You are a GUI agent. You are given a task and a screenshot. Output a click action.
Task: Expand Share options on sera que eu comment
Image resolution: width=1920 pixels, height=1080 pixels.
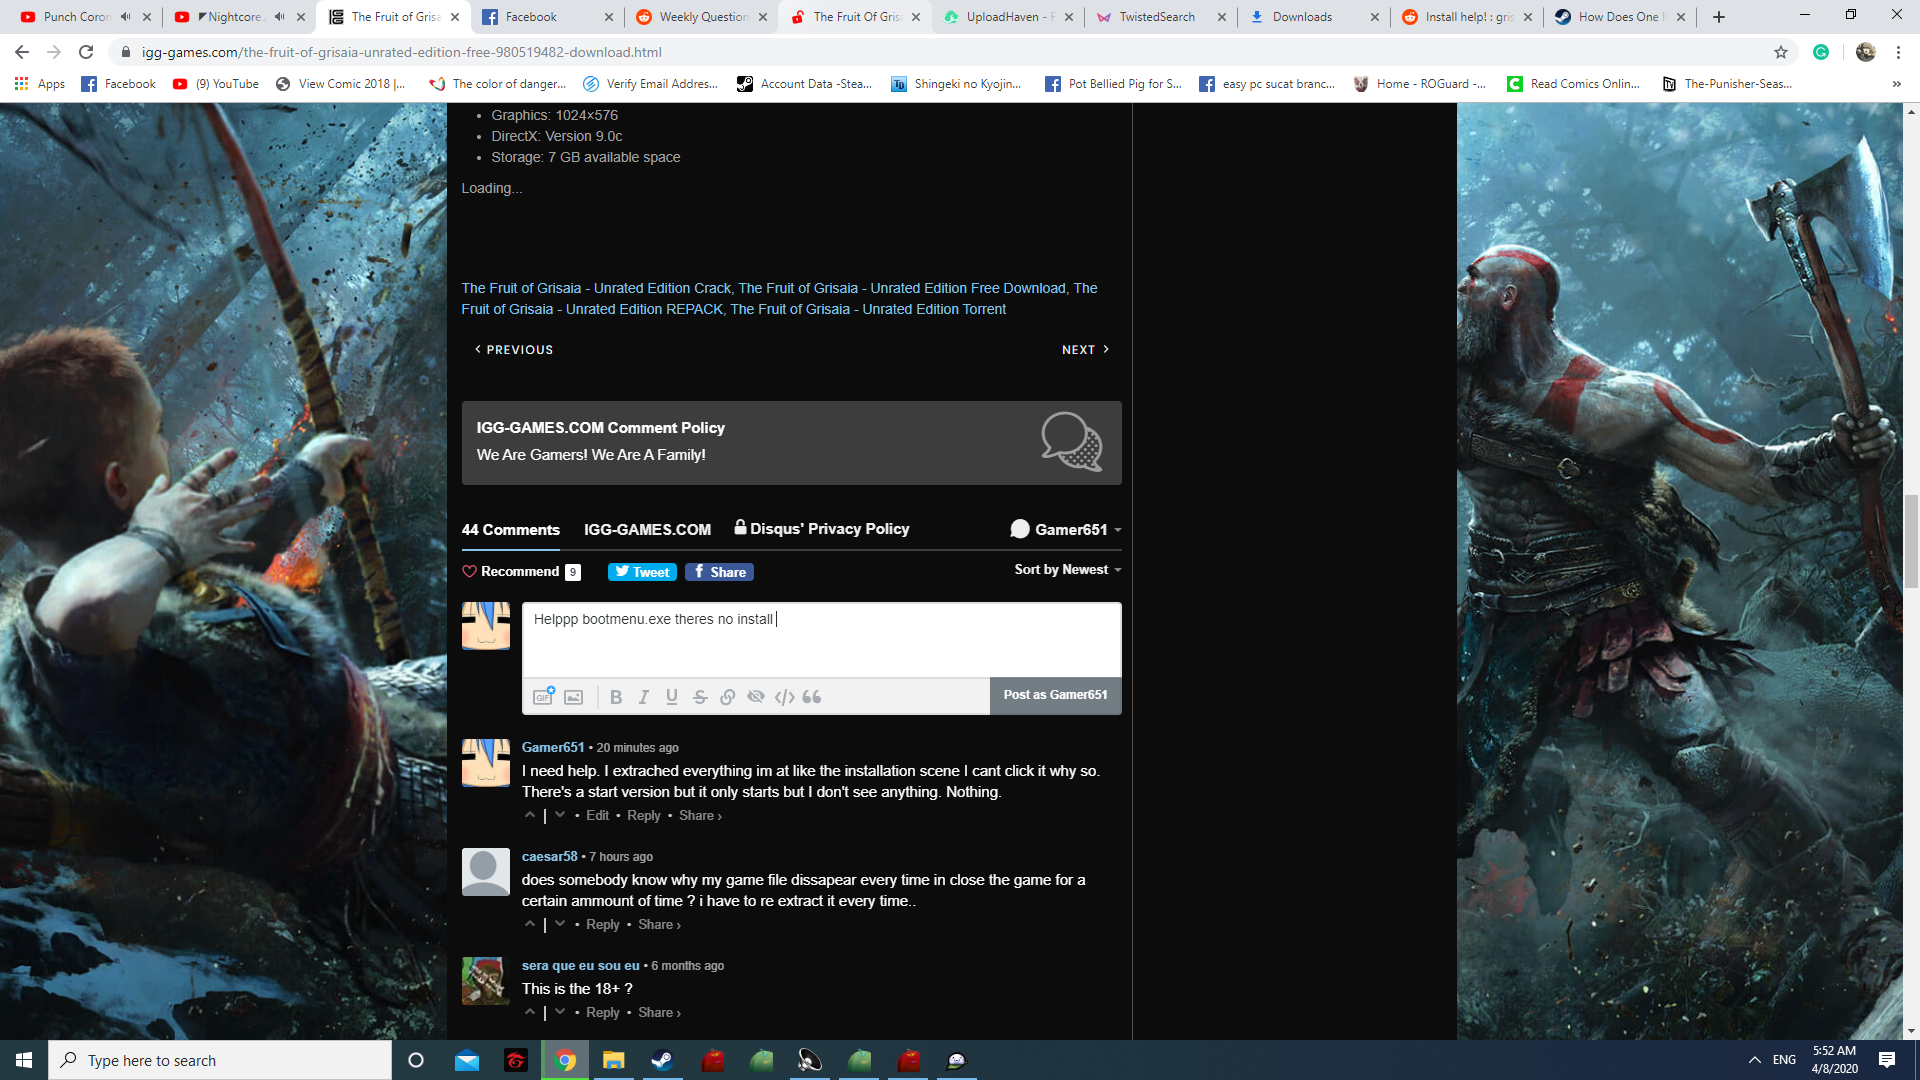(659, 1013)
